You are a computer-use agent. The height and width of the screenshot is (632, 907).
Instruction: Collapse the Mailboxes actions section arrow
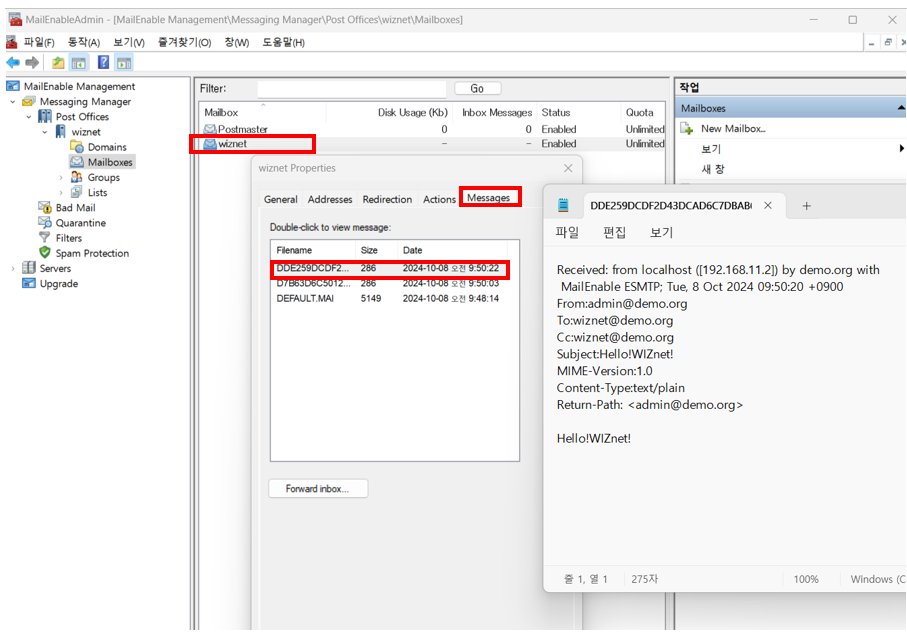coord(901,108)
